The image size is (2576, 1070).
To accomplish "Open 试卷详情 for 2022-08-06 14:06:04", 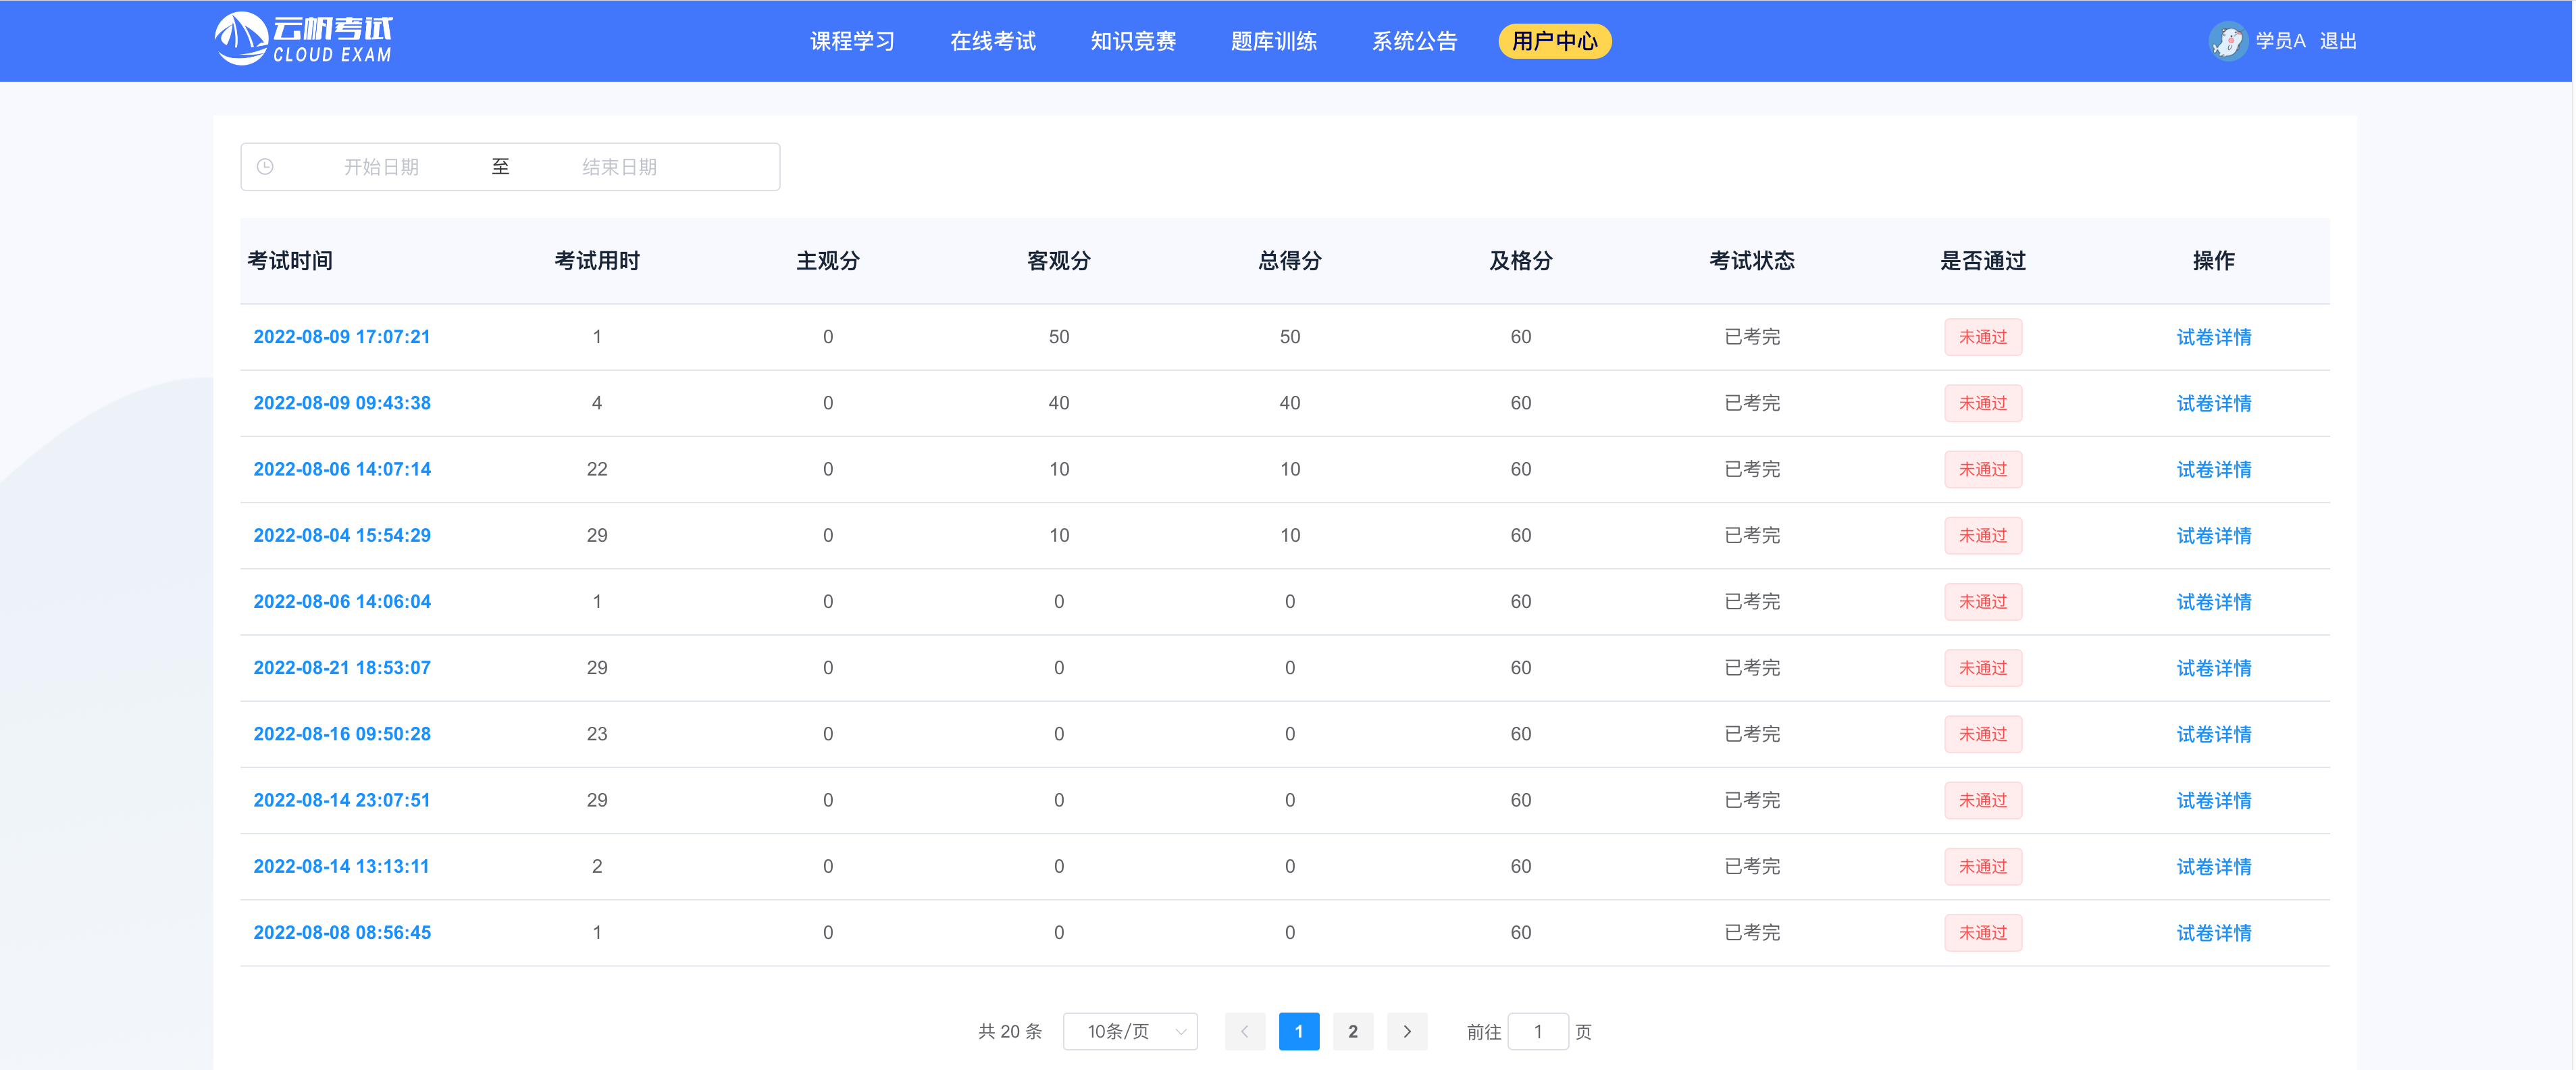I will pyautogui.click(x=2213, y=602).
